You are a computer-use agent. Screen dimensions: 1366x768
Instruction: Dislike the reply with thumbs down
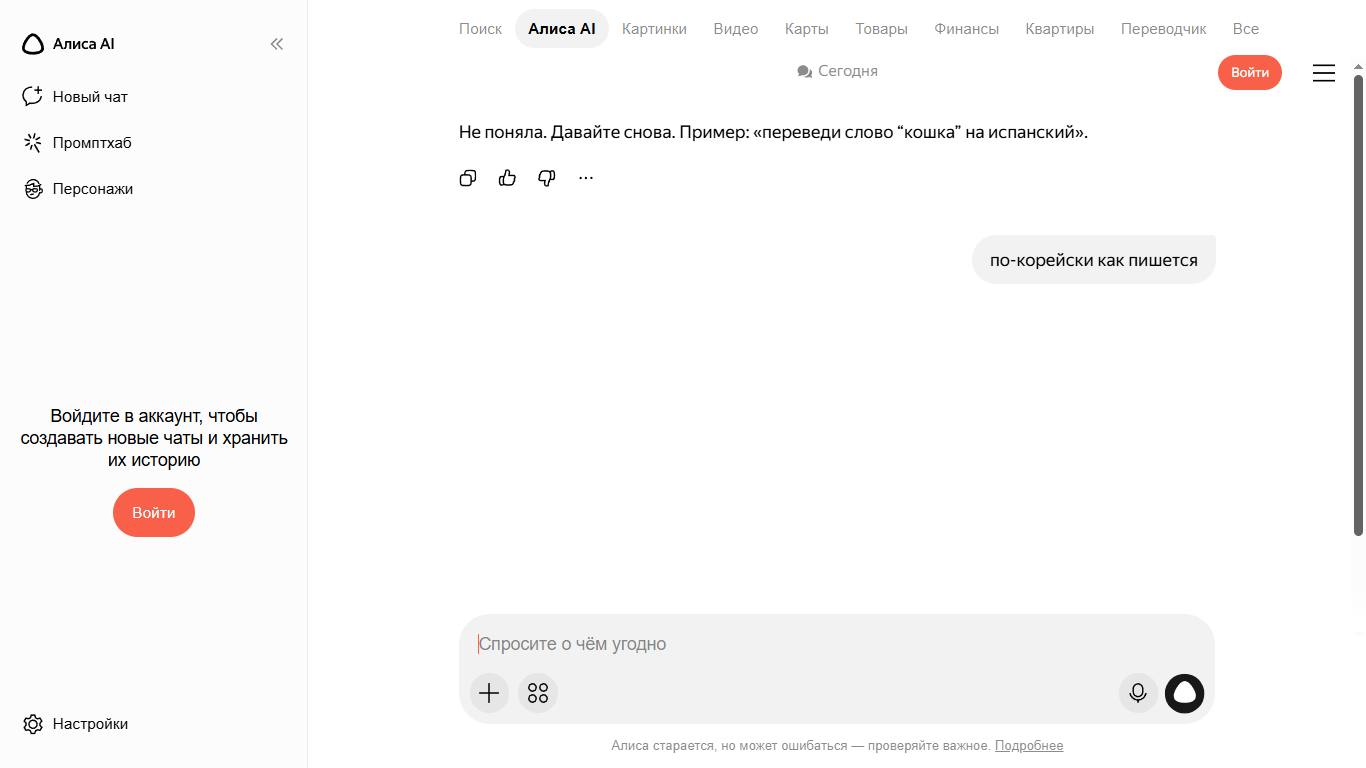point(546,178)
